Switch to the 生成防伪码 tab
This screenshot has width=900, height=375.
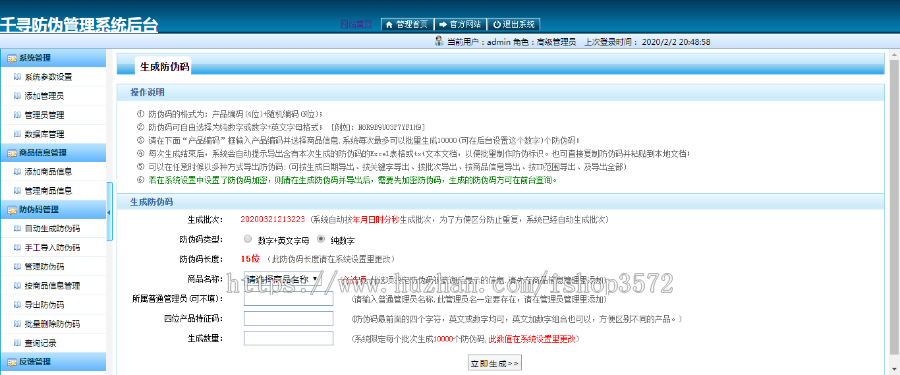point(165,67)
